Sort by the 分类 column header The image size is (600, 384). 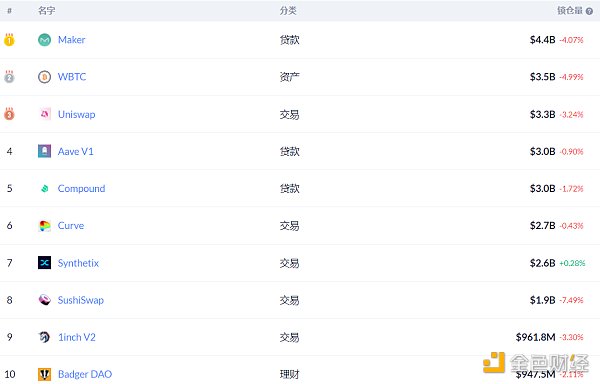288,11
